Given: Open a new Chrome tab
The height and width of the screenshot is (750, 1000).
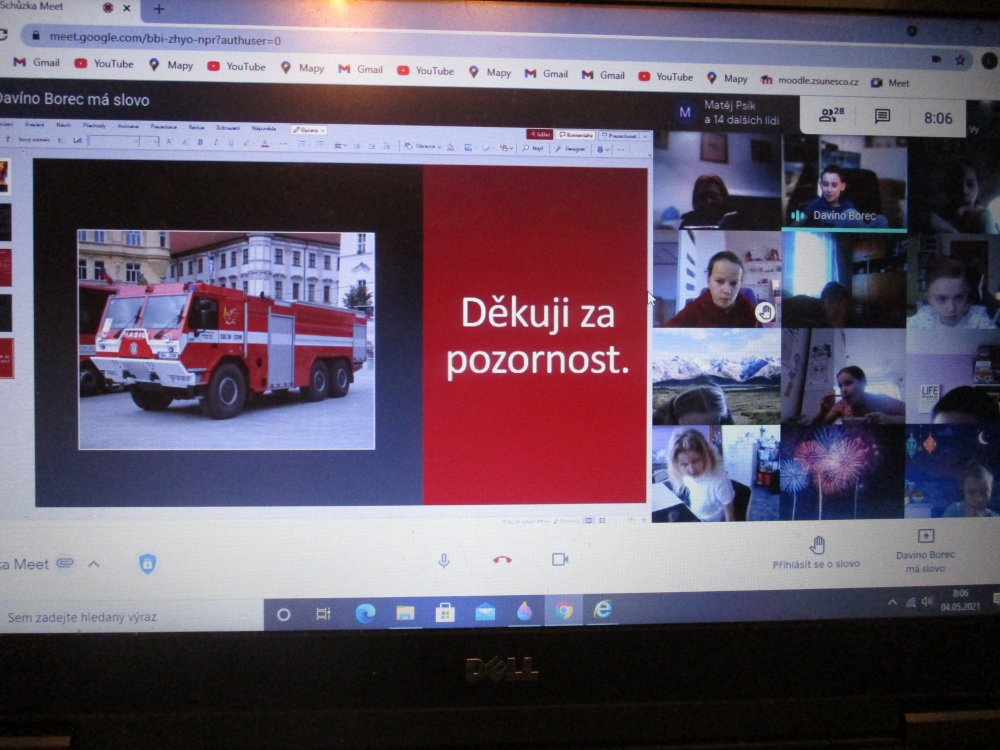Looking at the screenshot, I should (x=159, y=9).
